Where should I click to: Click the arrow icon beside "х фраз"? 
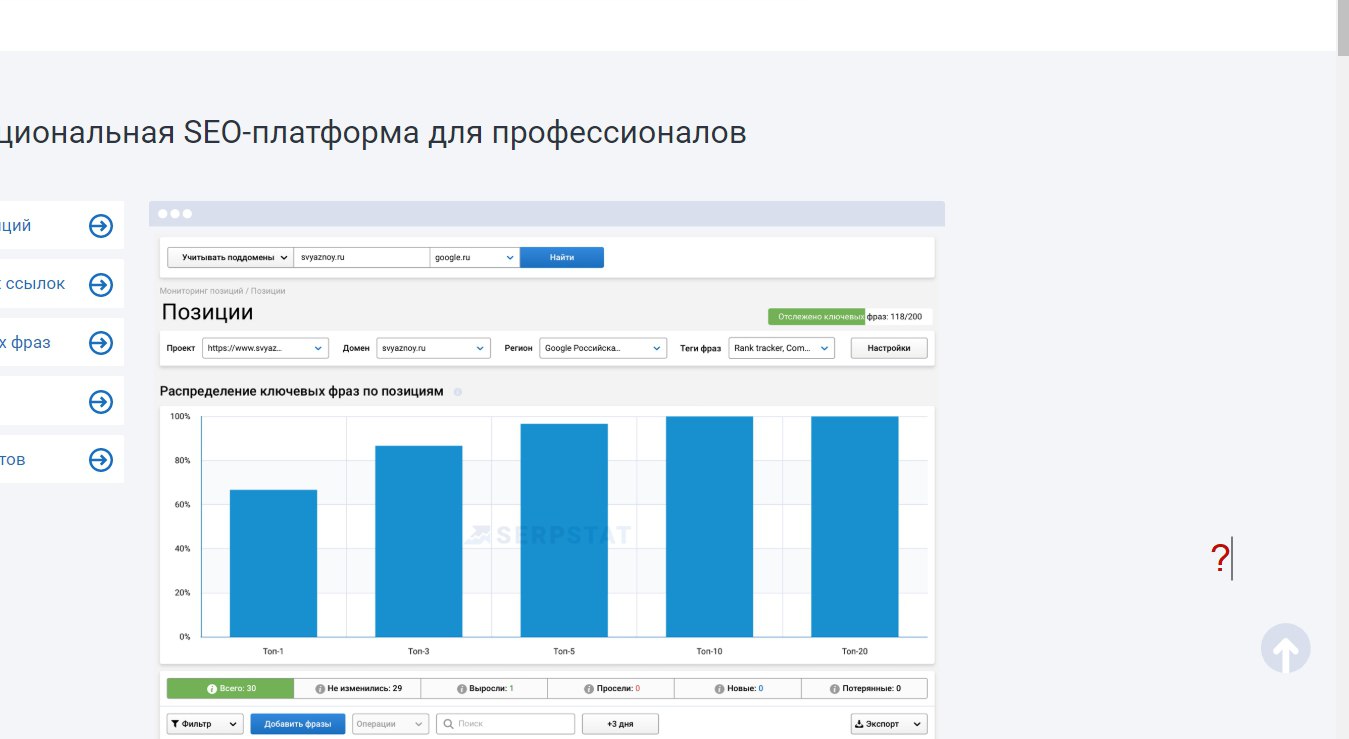click(x=101, y=343)
